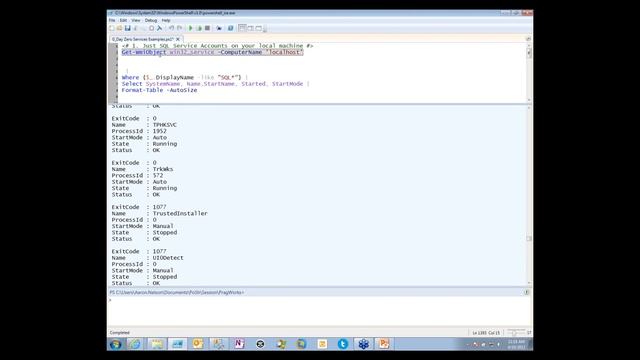
Task: Clear the output pane using the toolbar icon
Action: (x=160, y=28)
